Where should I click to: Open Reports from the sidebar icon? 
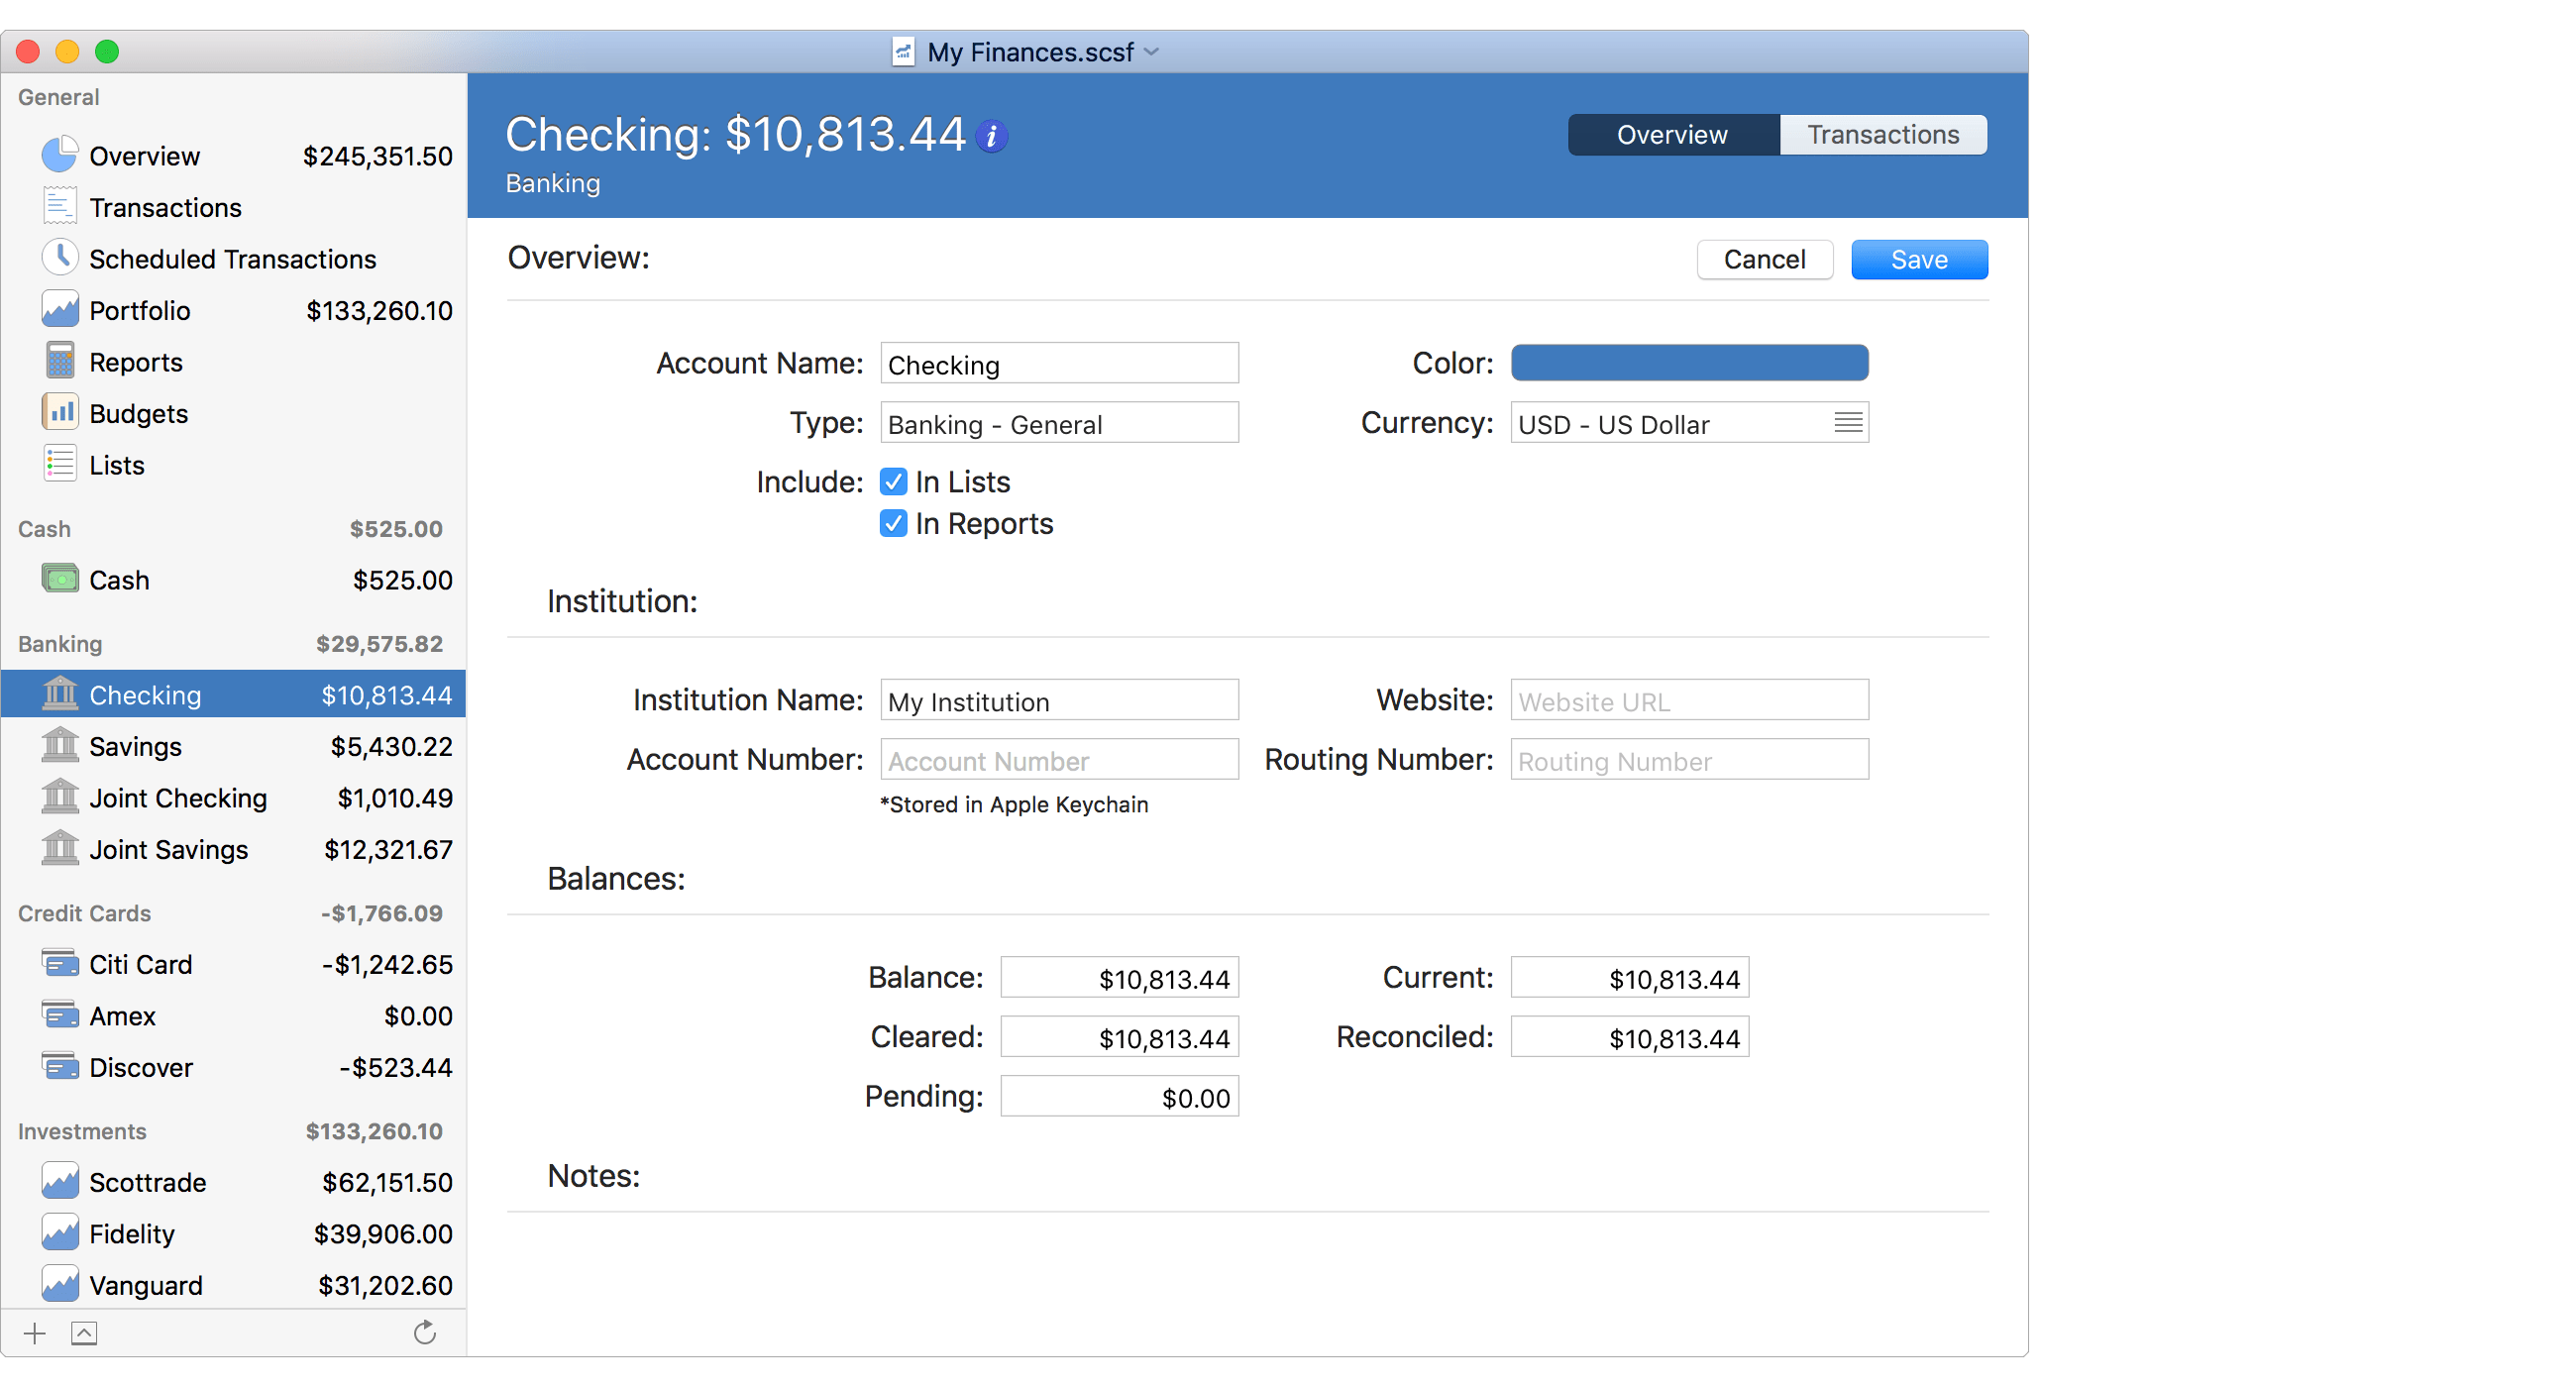(60, 361)
